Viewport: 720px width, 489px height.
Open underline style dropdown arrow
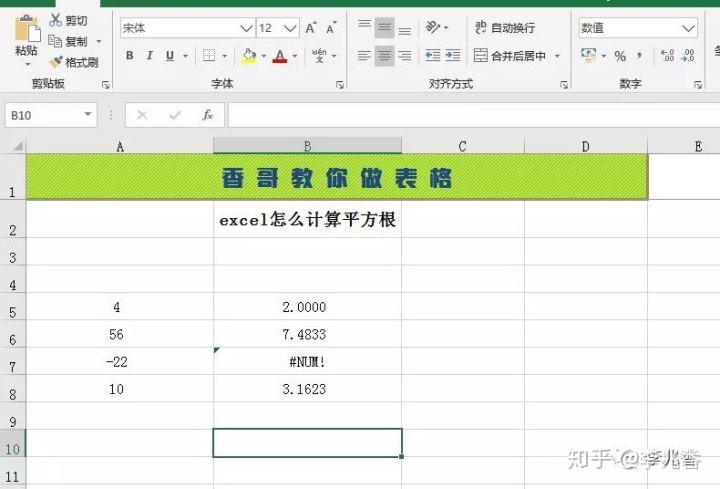pyautogui.click(x=186, y=56)
